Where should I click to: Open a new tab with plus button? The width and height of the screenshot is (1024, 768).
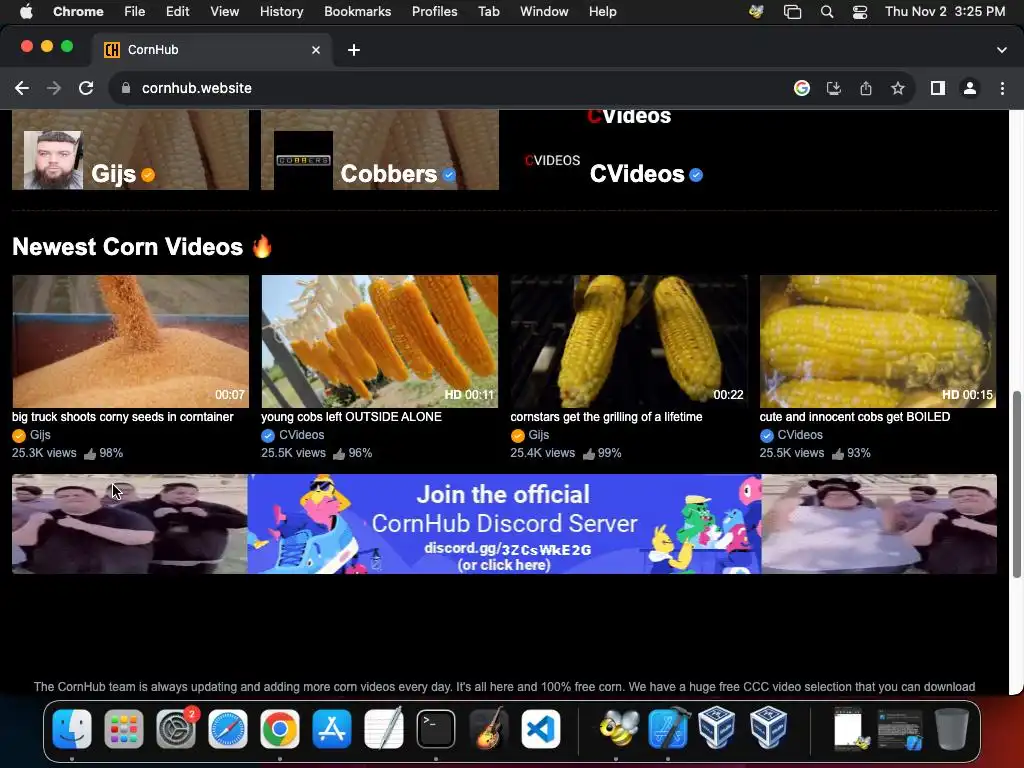353,50
